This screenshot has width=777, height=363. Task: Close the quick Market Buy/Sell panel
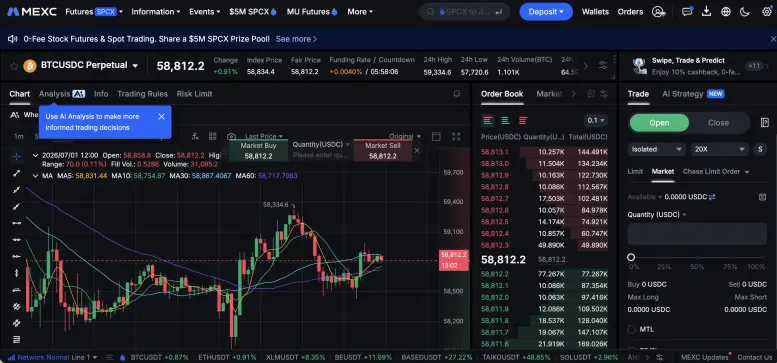click(x=417, y=151)
